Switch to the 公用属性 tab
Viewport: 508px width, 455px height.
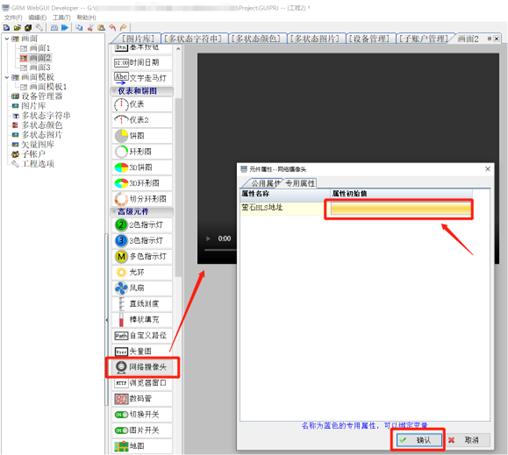265,183
